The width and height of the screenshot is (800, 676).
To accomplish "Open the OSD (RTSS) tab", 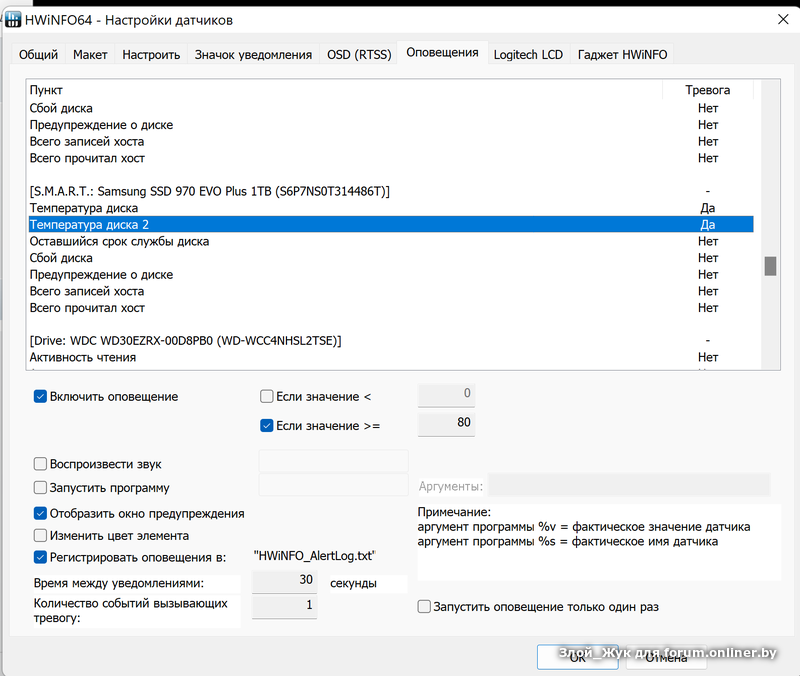I will pyautogui.click(x=358, y=55).
